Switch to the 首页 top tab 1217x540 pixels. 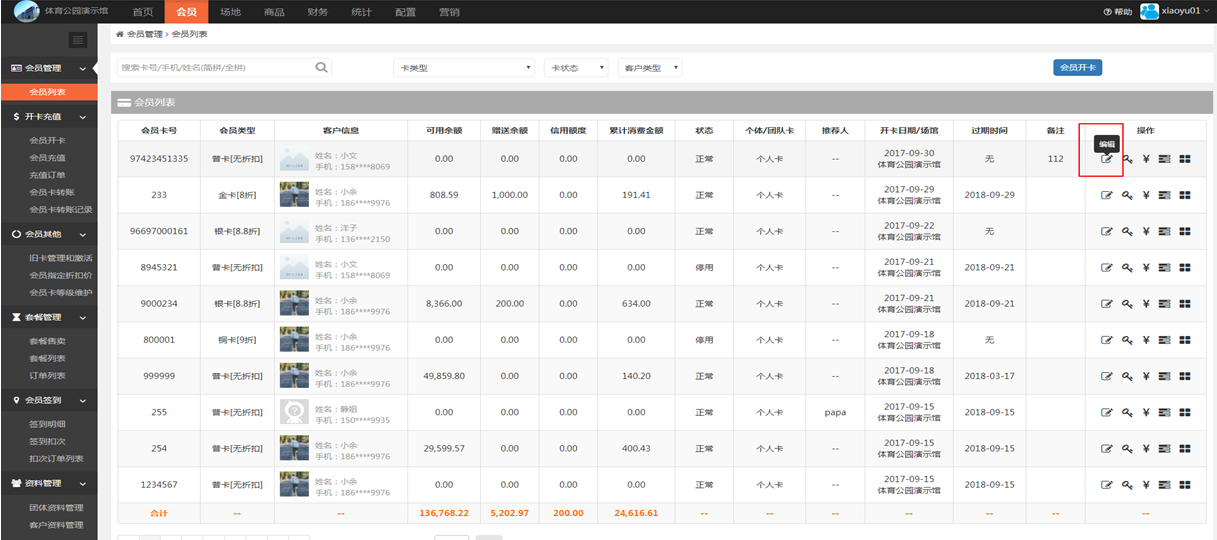pos(143,12)
